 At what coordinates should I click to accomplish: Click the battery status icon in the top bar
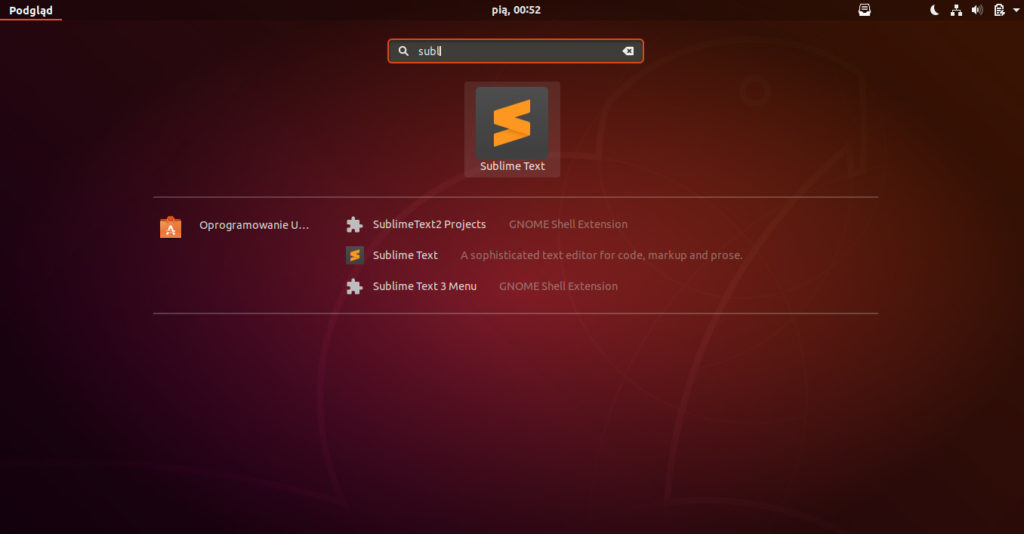(999, 10)
